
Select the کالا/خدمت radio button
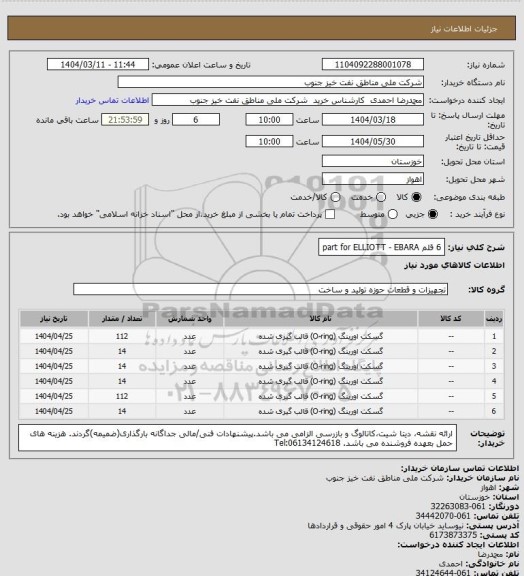coord(335,197)
